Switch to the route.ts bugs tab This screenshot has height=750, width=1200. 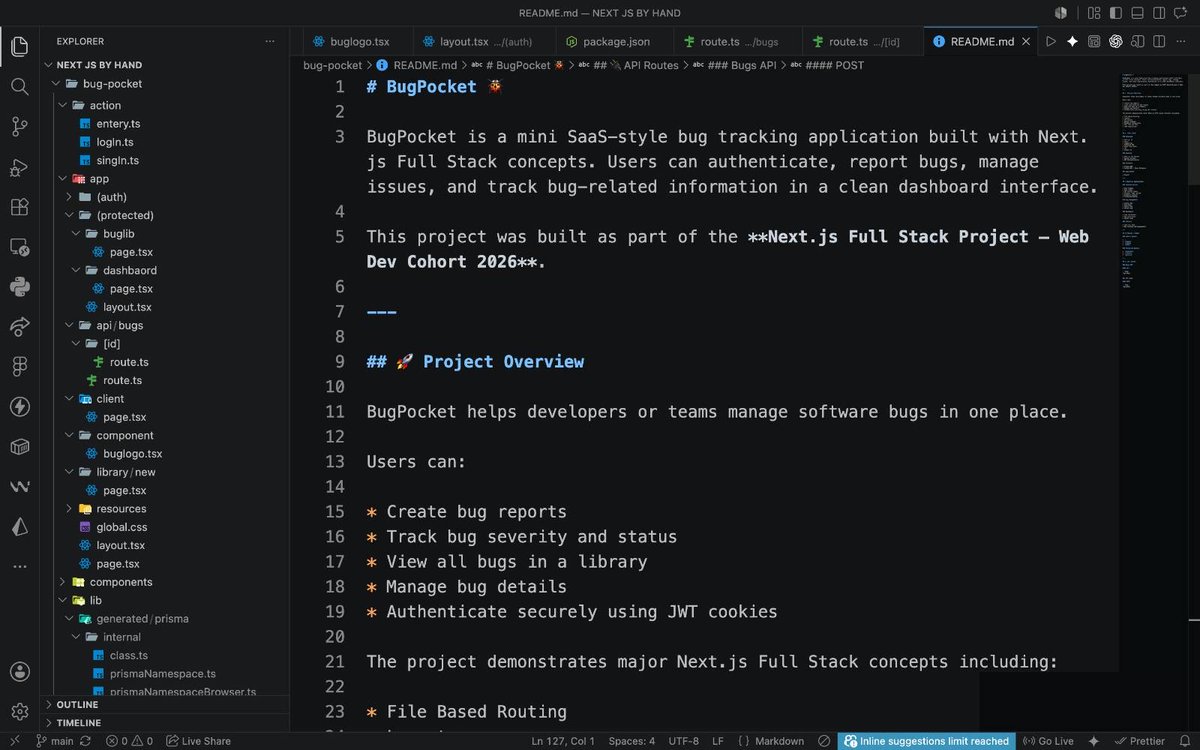[737, 42]
